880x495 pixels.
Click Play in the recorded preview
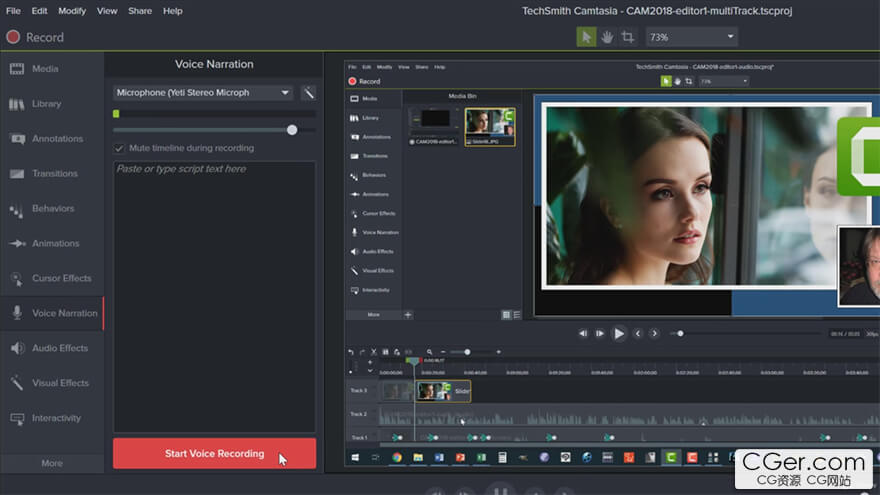click(618, 334)
